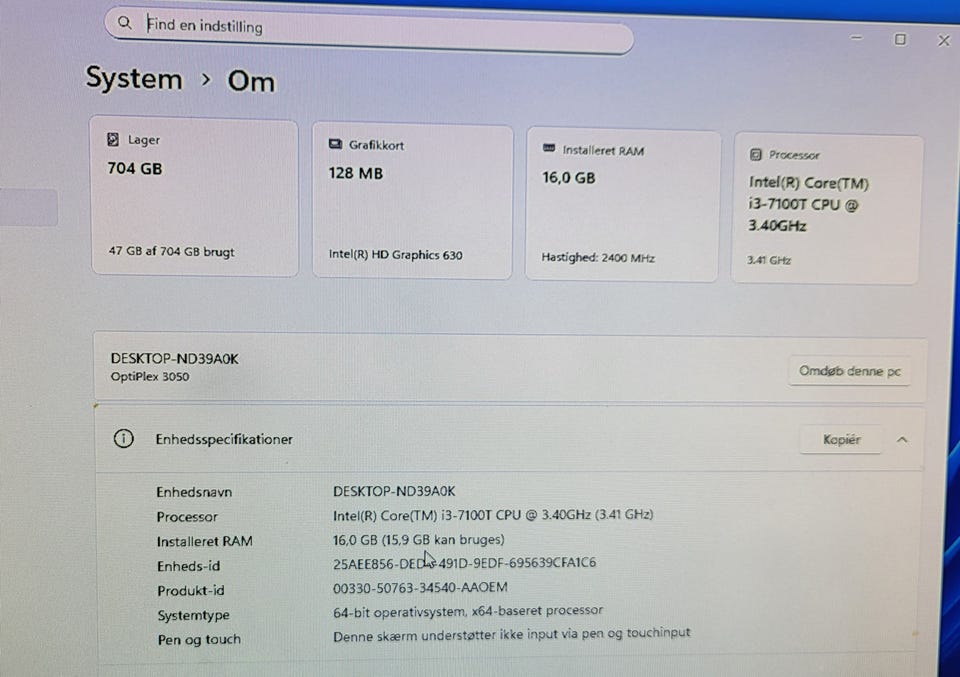Open the Installeret RAM 16,0 GB card
Image resolution: width=960 pixels, height=677 pixels.
pos(623,205)
